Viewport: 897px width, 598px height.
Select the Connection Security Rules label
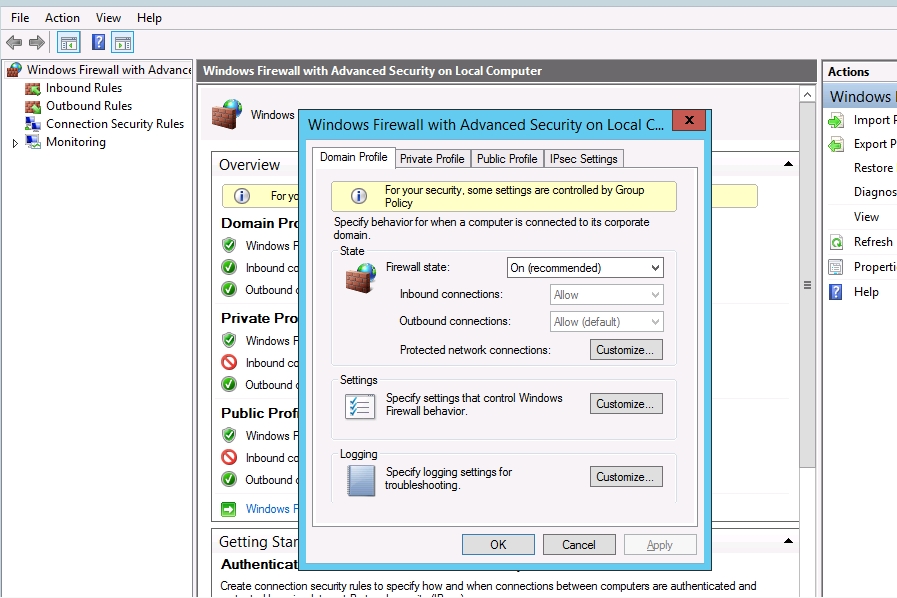pyautogui.click(x=115, y=124)
